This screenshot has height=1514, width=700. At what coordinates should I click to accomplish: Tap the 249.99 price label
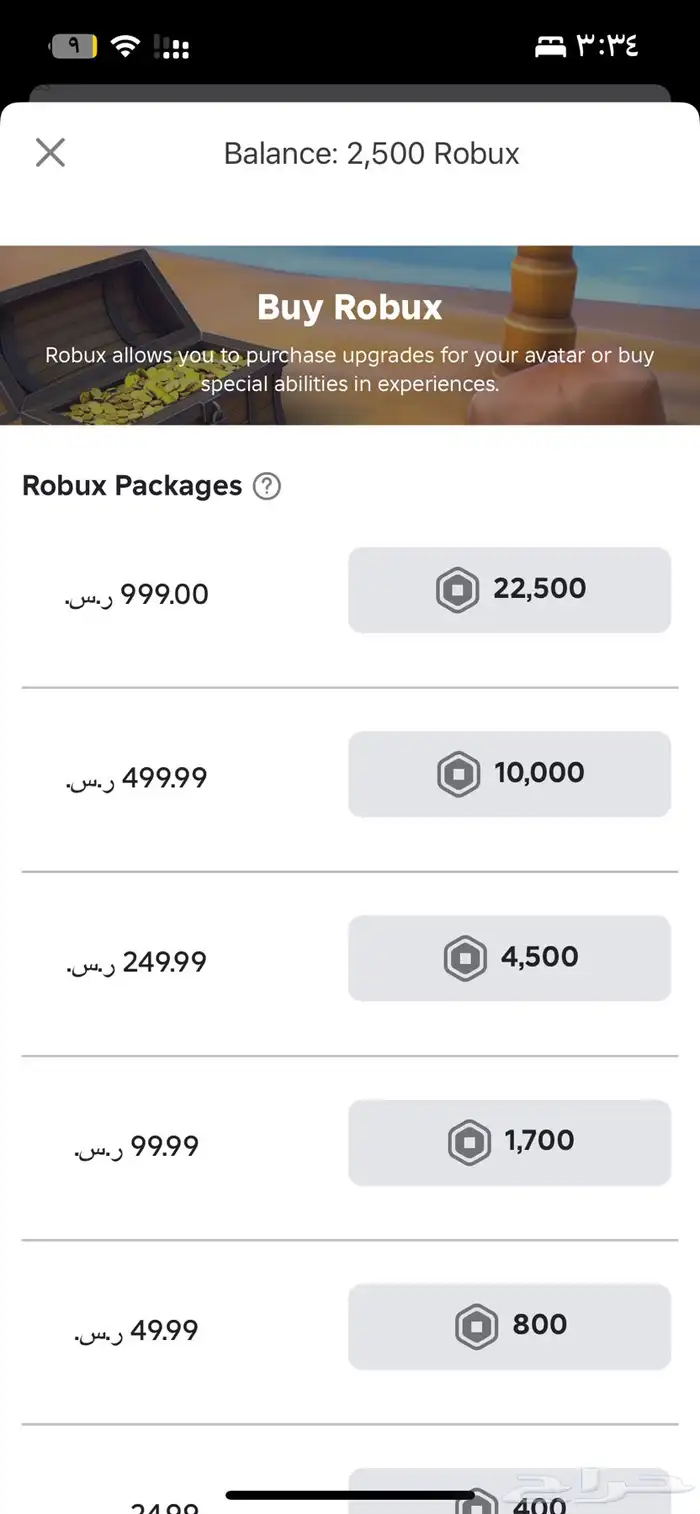coord(137,963)
